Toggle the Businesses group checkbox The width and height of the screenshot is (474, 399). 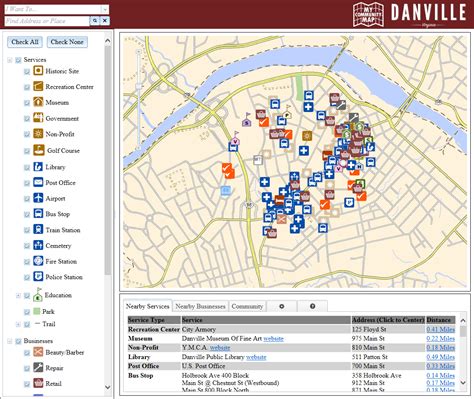(x=18, y=341)
